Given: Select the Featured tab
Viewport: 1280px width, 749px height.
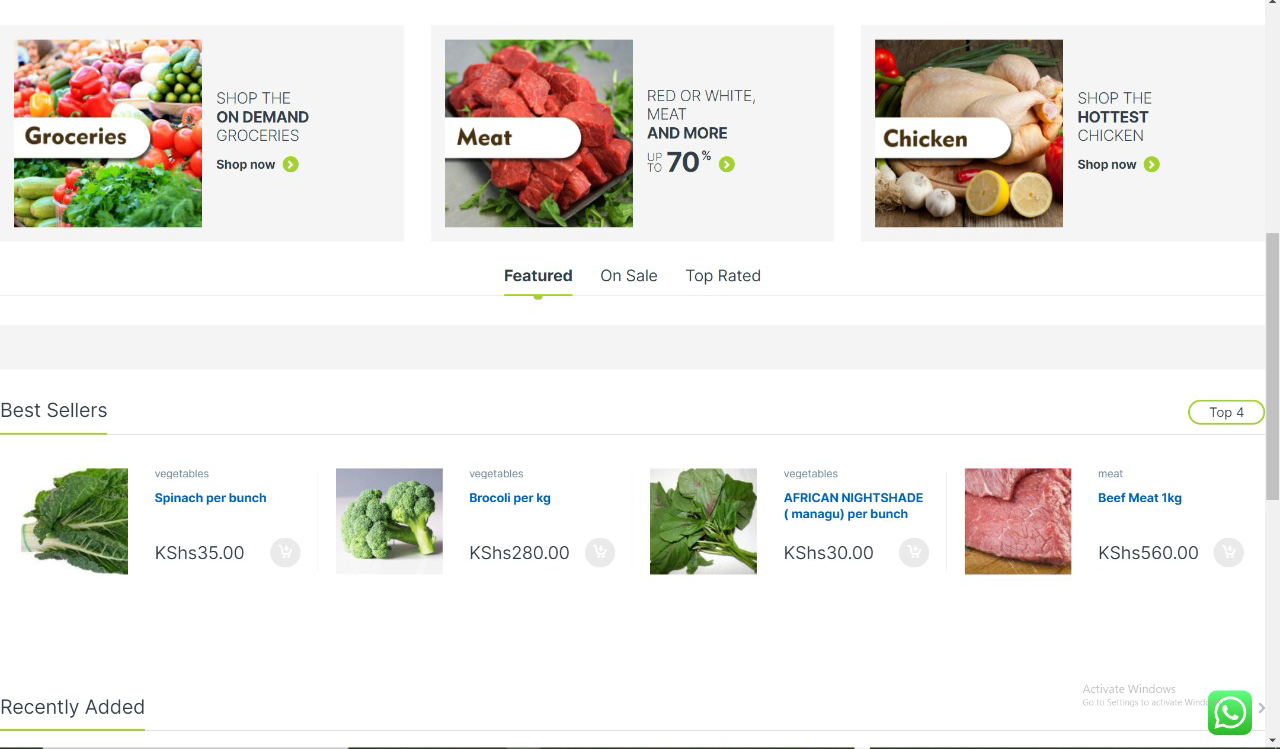Looking at the screenshot, I should point(538,276).
